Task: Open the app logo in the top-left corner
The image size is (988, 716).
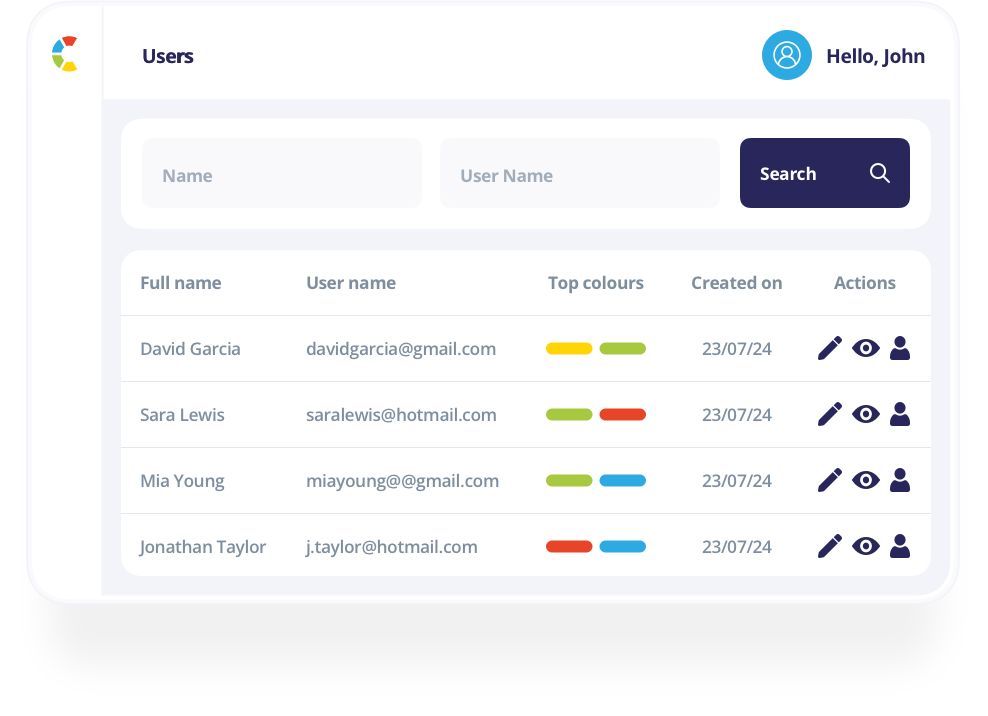Action: [63, 55]
